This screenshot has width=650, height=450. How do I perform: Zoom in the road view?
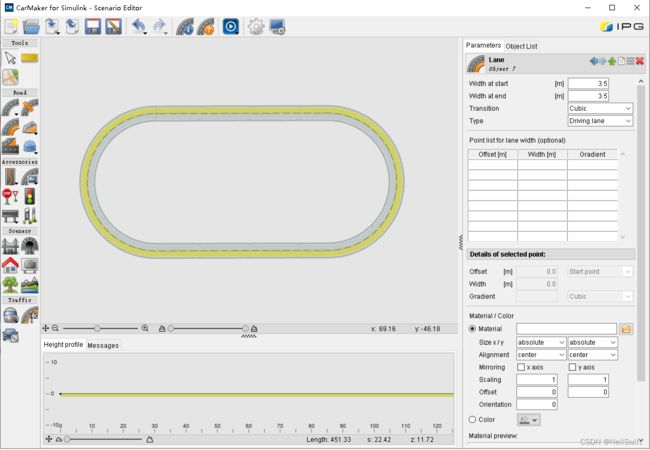click(145, 328)
